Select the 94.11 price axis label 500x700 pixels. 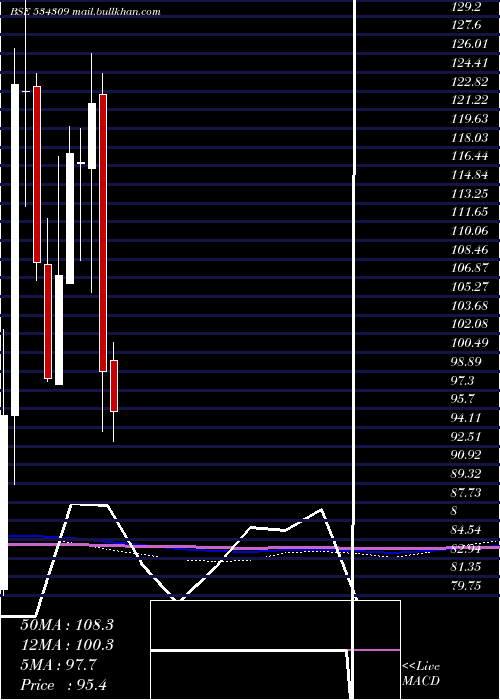[x=467, y=417]
